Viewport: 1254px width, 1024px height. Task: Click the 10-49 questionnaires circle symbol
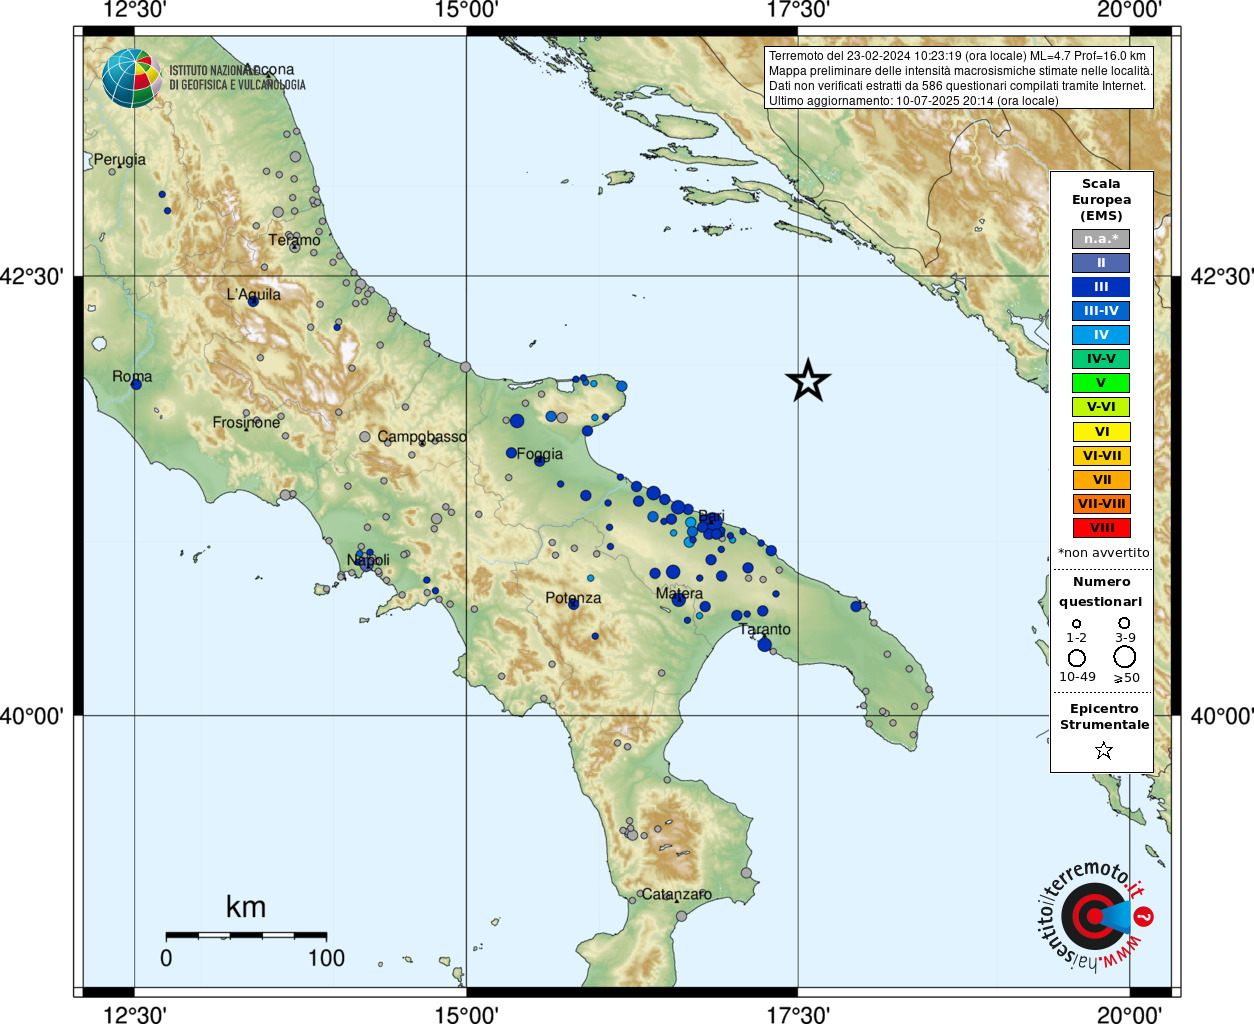click(x=1077, y=658)
